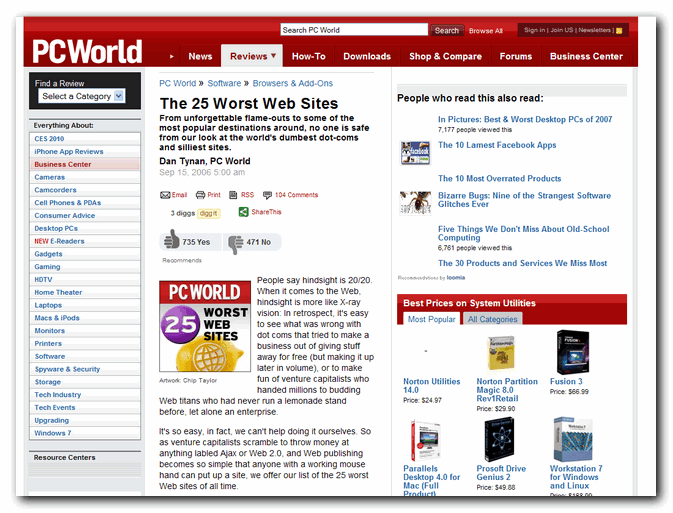
Task: Click the small arrow before News
Action: pyautogui.click(x=171, y=56)
